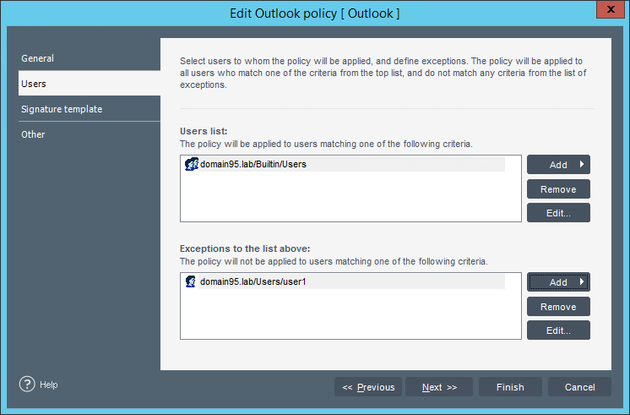This screenshot has height=415, width=630.
Task: Open the Other section
Action: [89, 134]
